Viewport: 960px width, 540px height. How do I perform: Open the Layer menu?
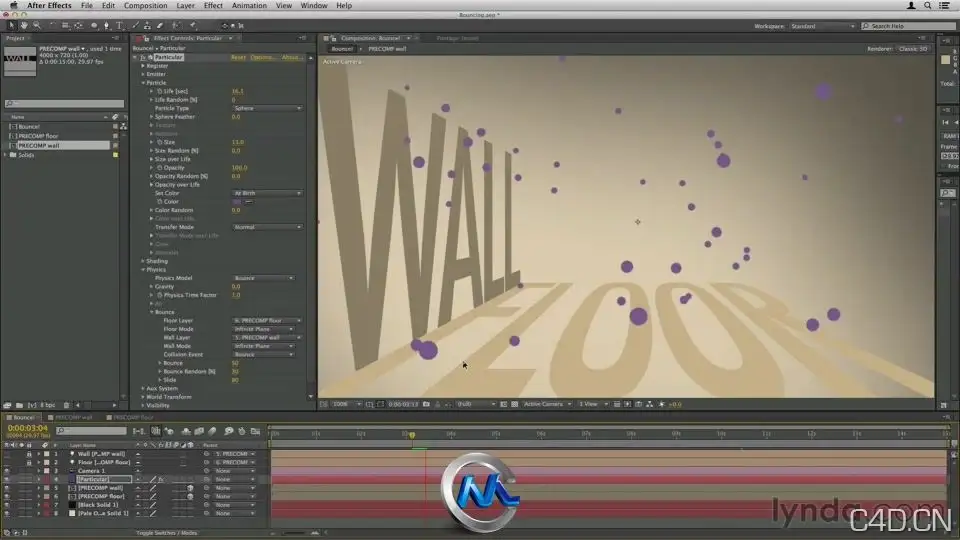click(x=186, y=6)
